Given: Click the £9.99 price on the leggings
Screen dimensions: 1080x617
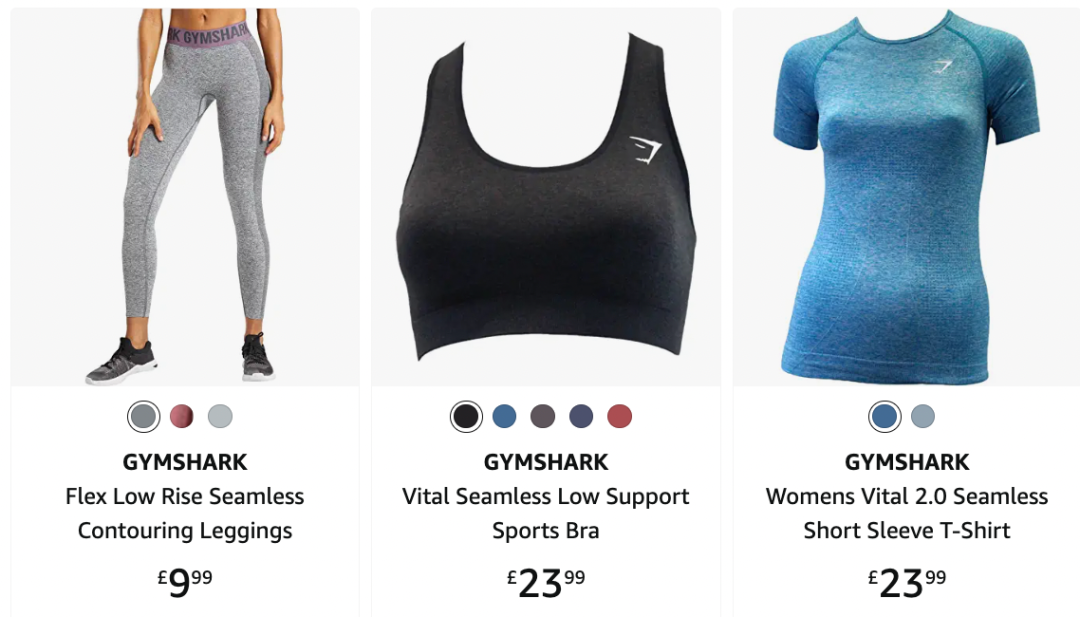Looking at the screenshot, I should click(x=185, y=583).
